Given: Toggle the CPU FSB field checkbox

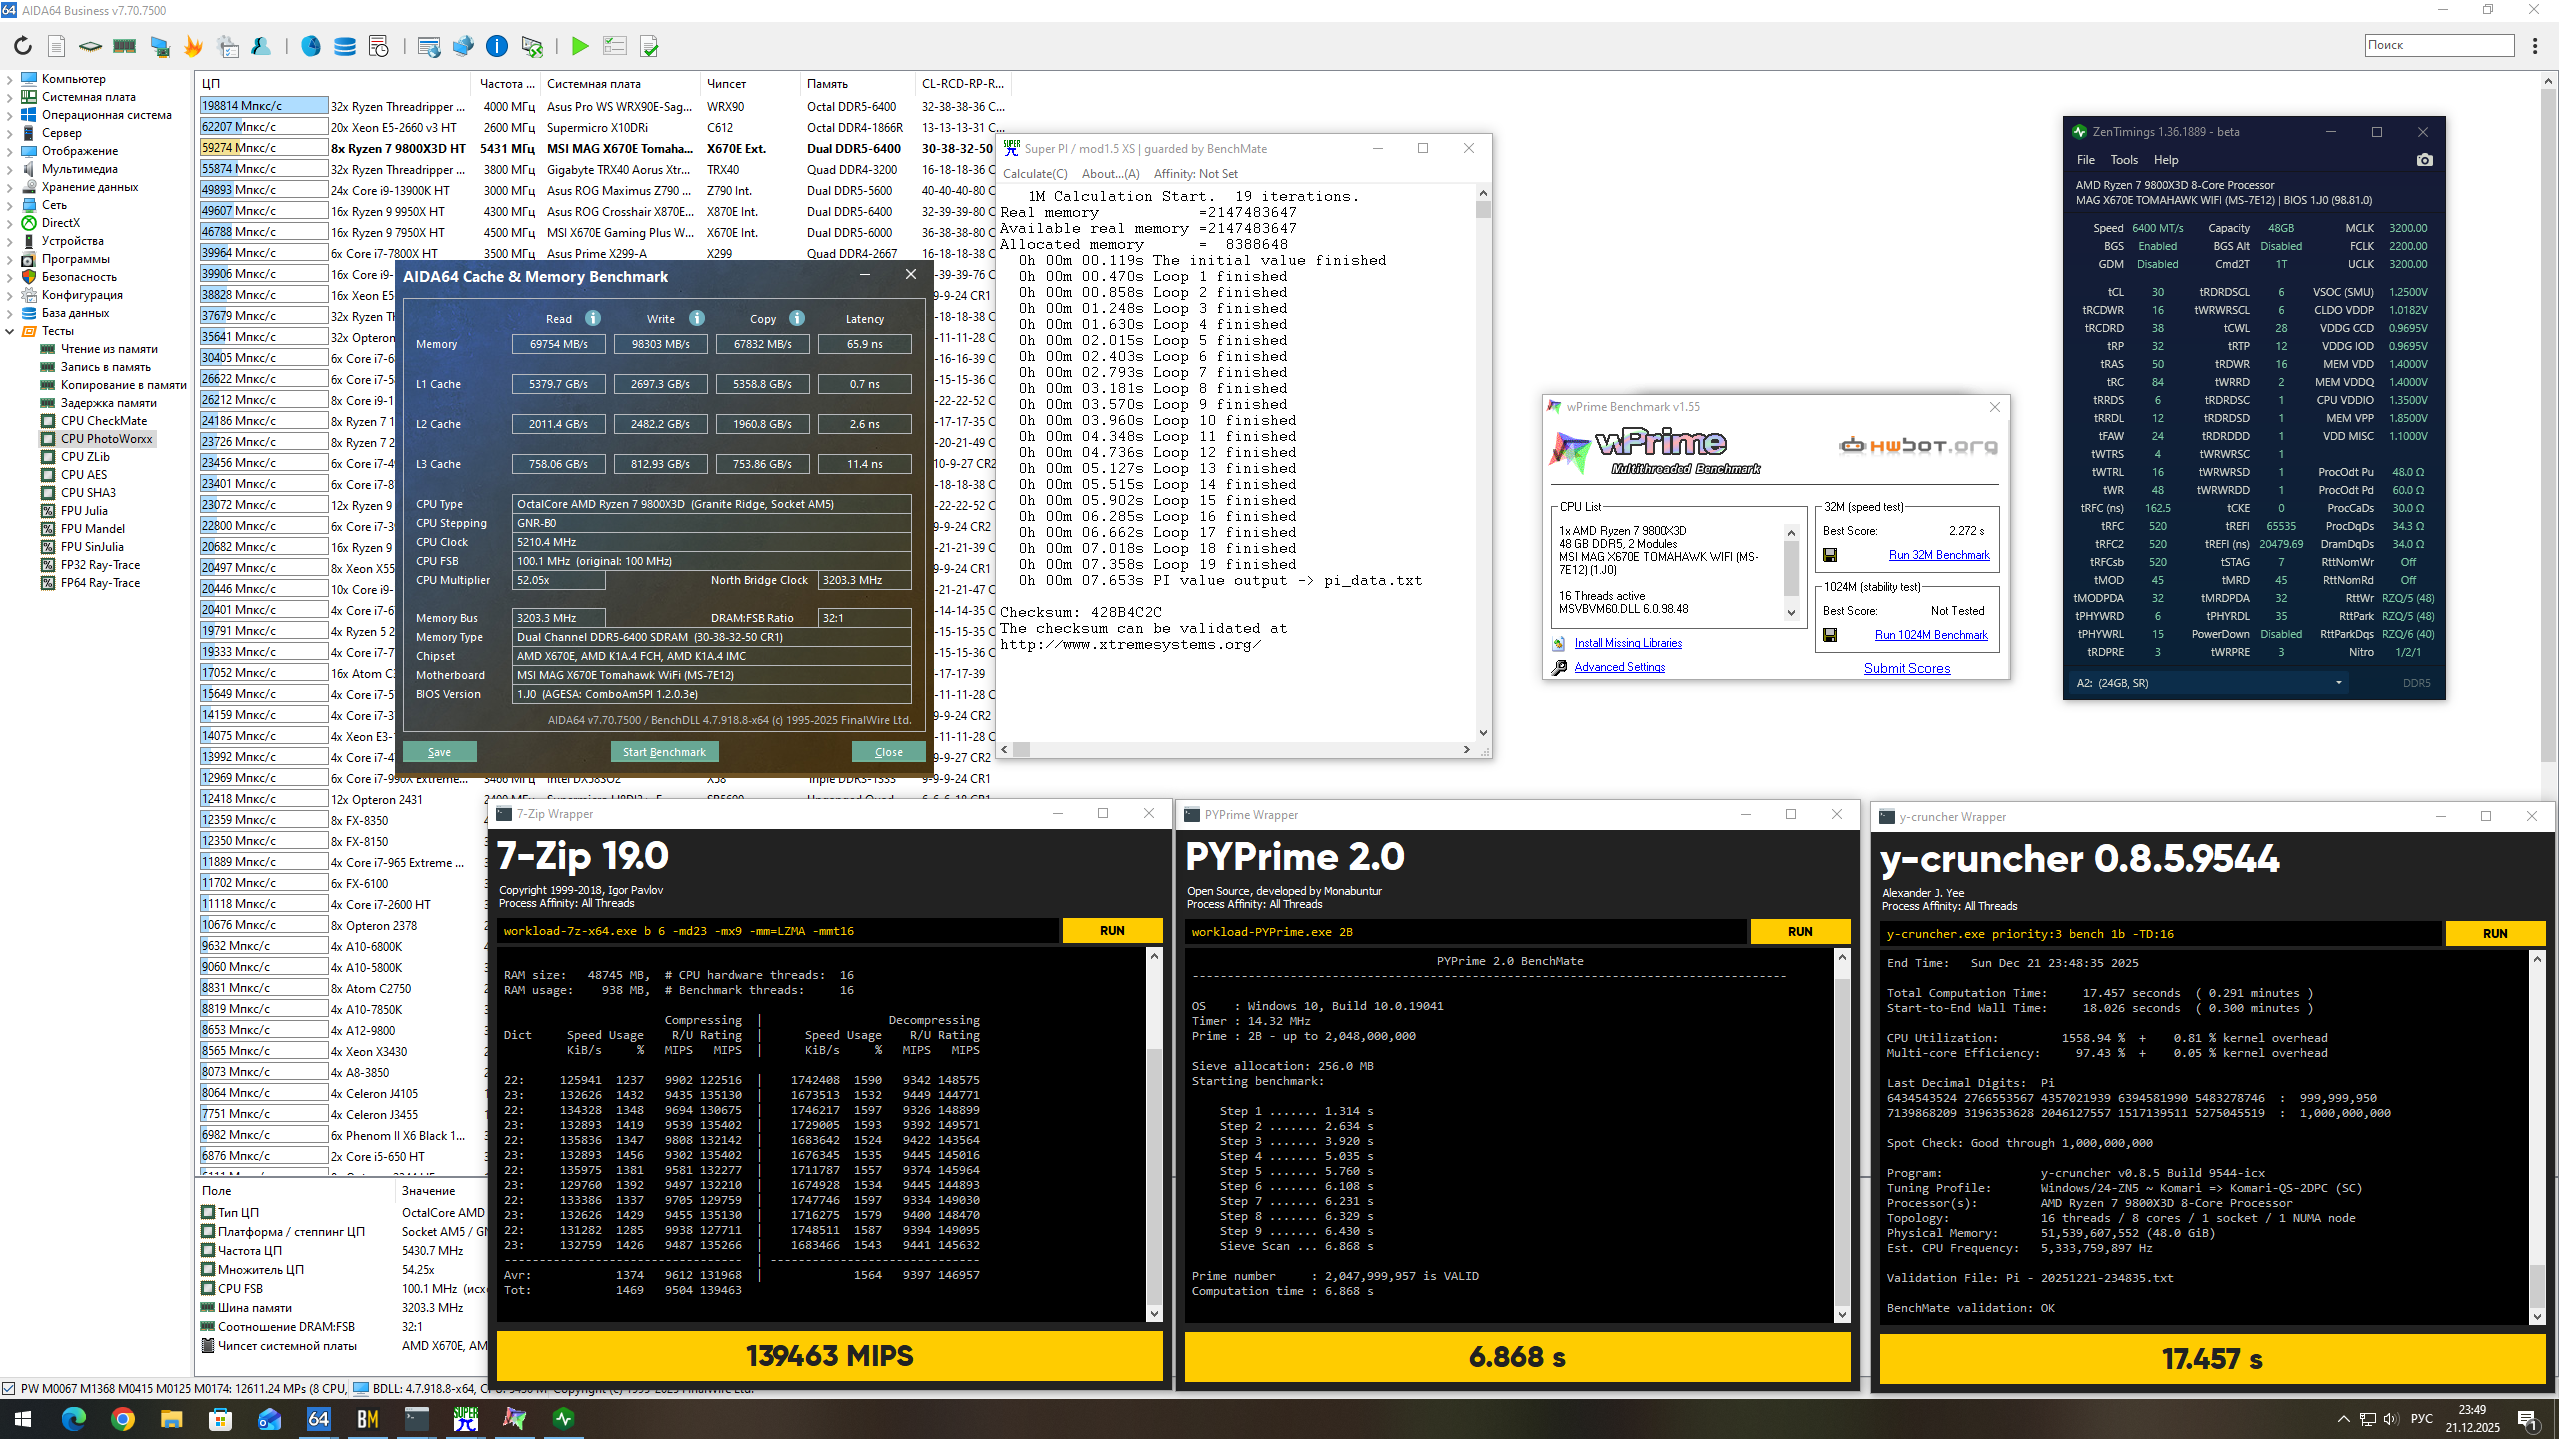Looking at the screenshot, I should tap(208, 1288).
